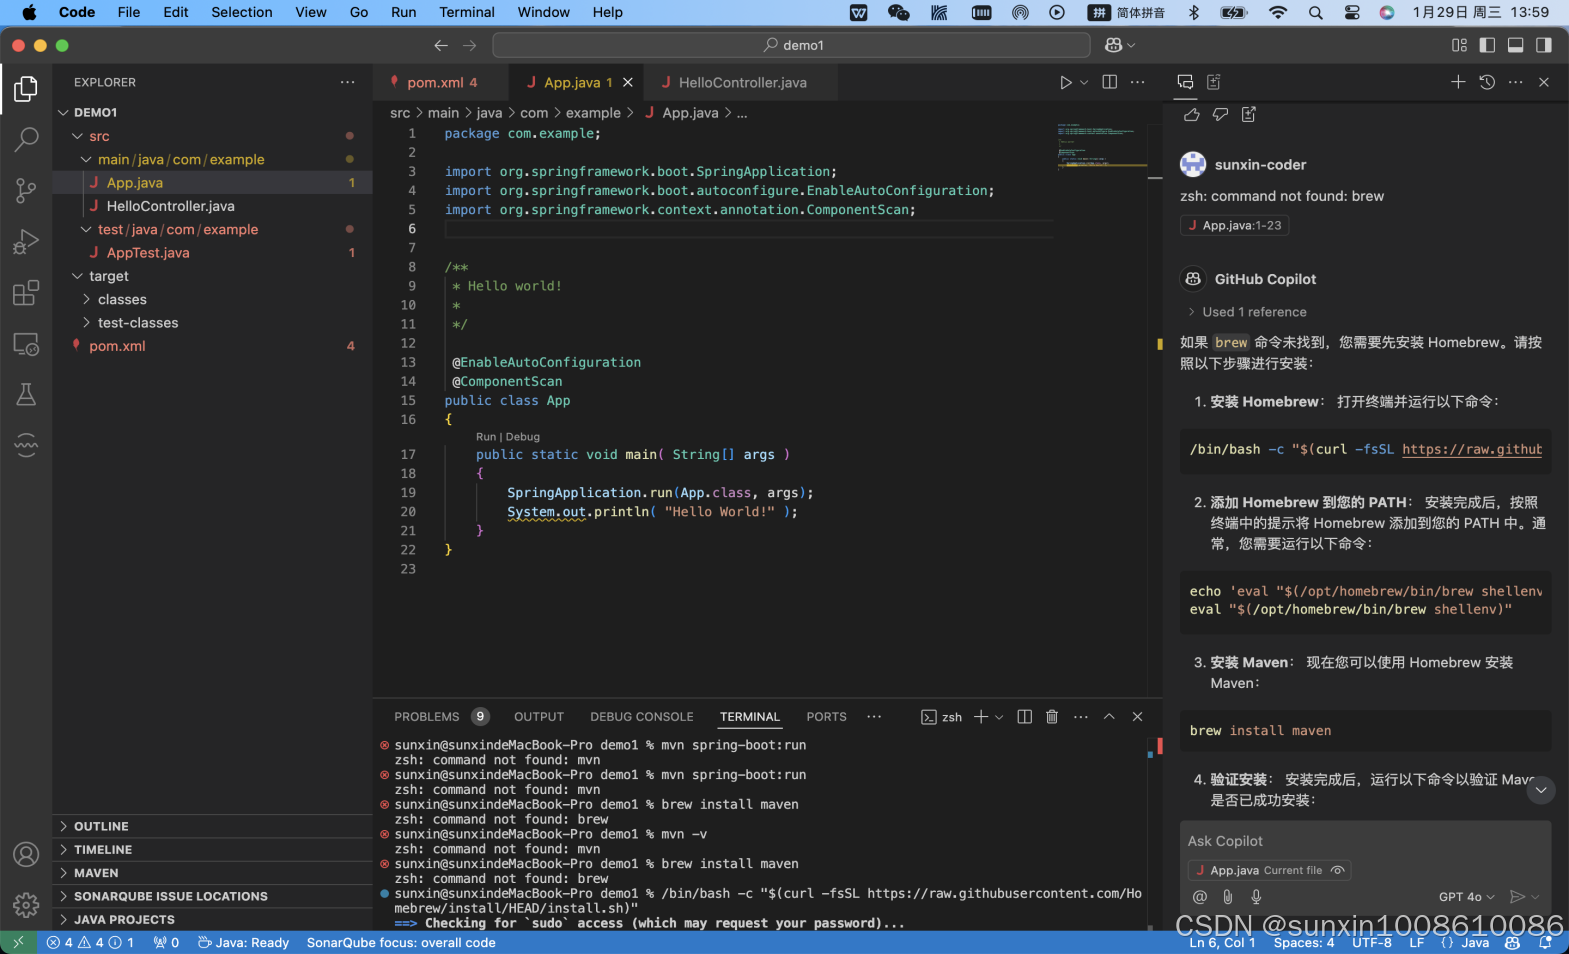1569x954 pixels.
Task: Open macOS Spotlight search icon
Action: 1315,12
